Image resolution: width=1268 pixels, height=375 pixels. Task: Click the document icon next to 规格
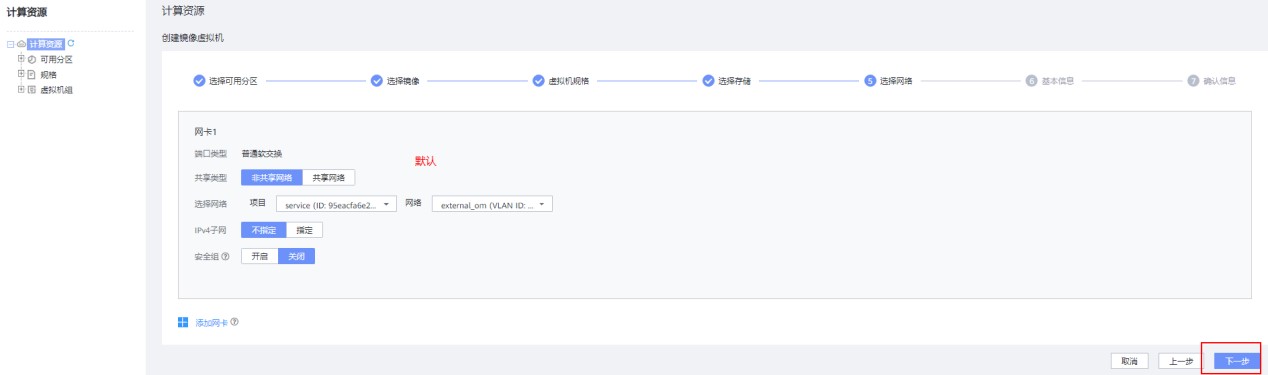click(x=32, y=74)
